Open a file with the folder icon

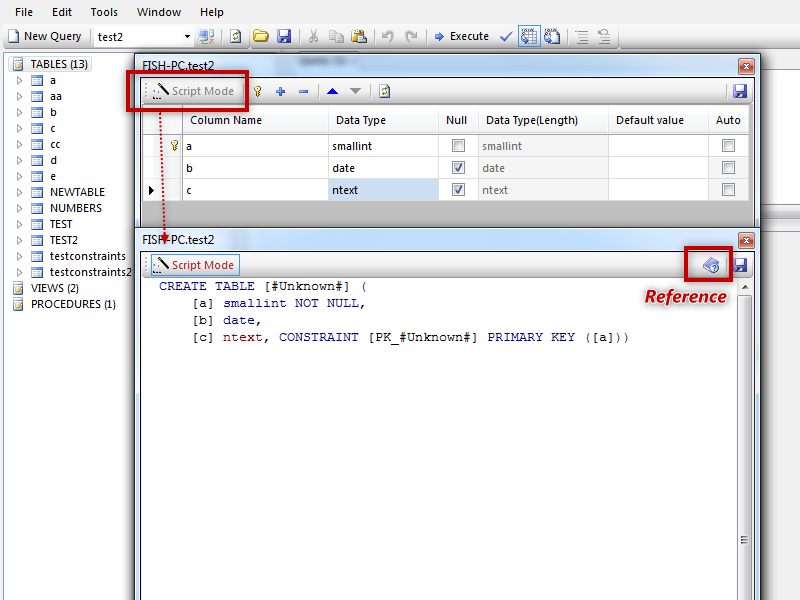(x=261, y=36)
